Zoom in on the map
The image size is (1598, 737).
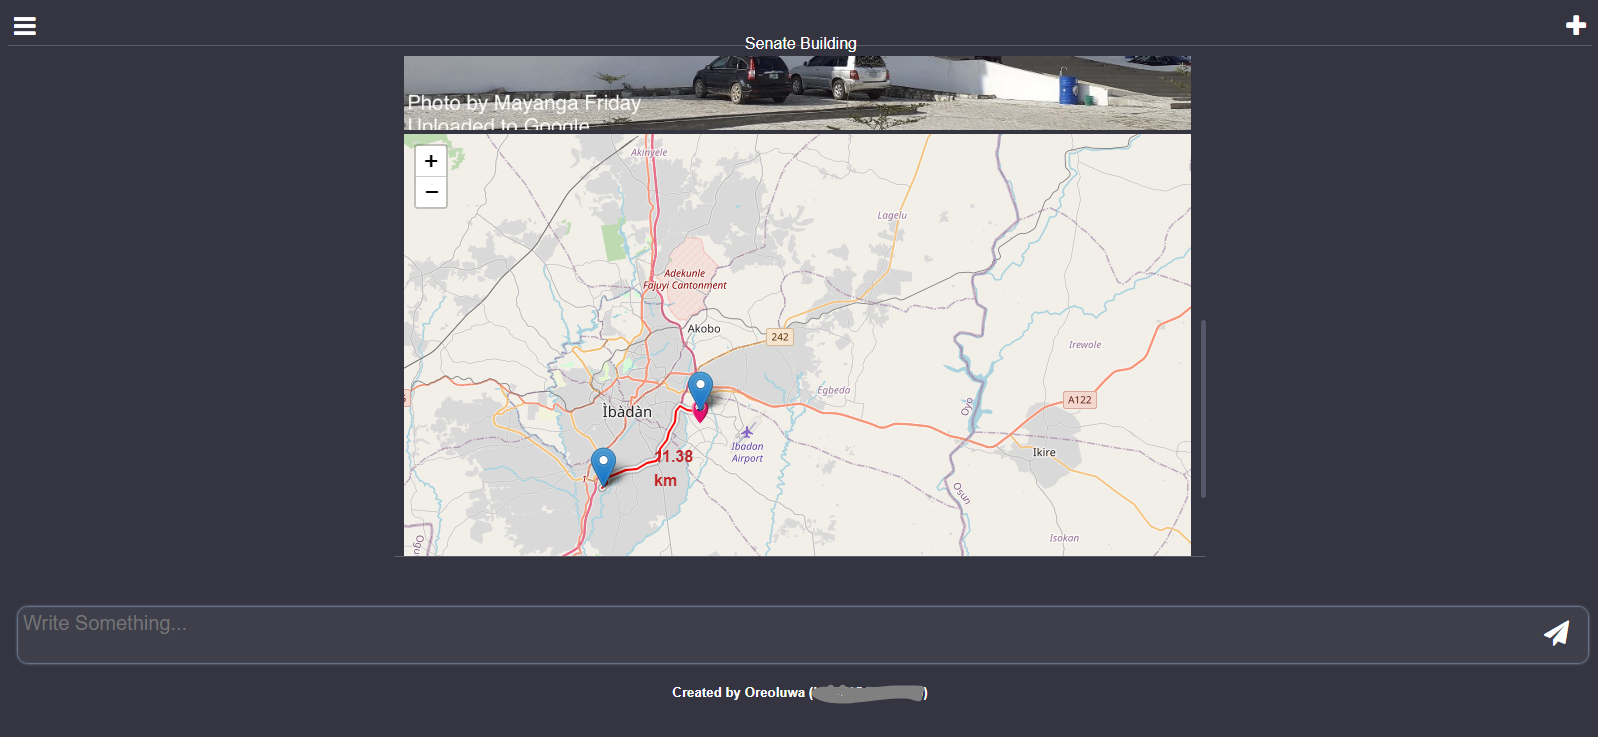tap(431, 161)
